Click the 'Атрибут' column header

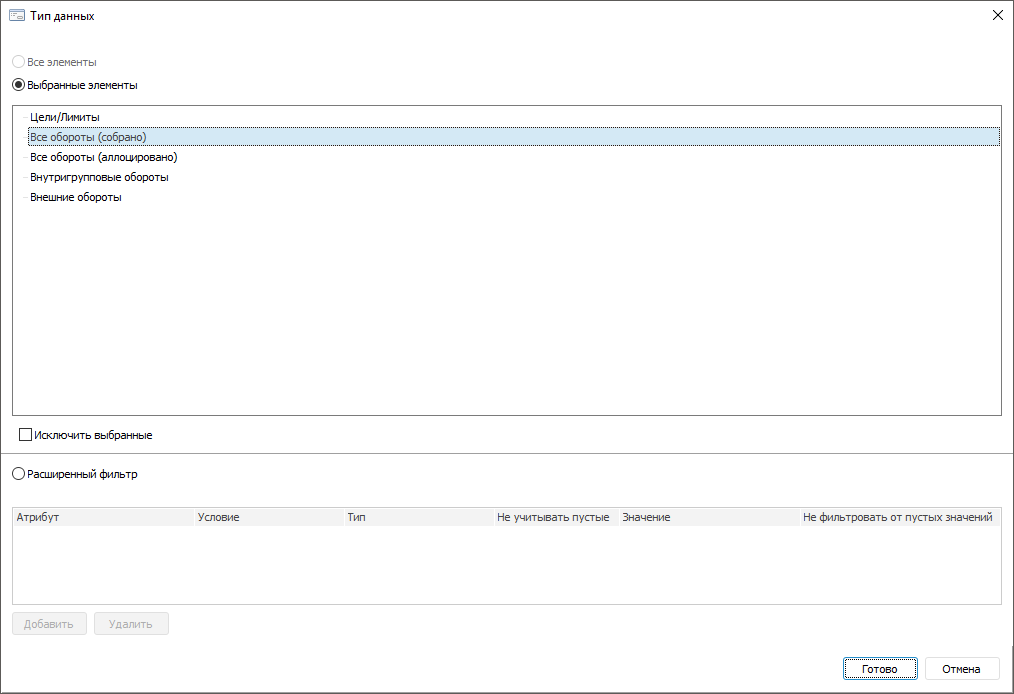103,517
